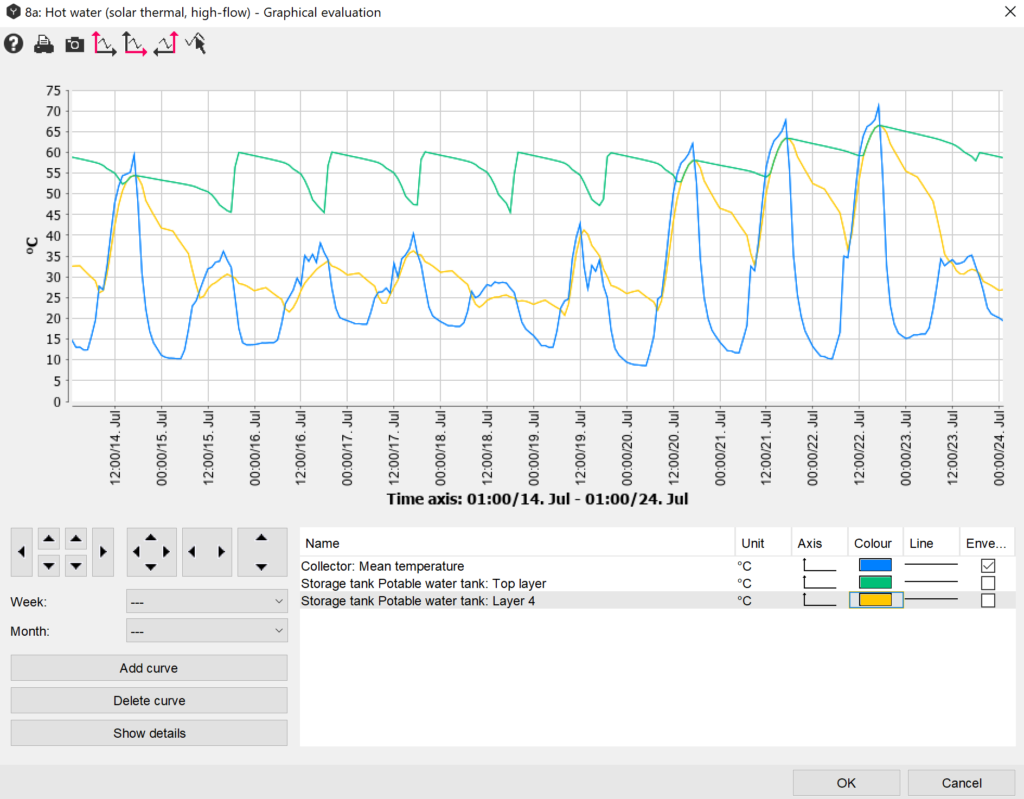Image resolution: width=1024 pixels, height=799 pixels.
Task: Click the right Y-axis settings icon
Action: tap(165, 44)
